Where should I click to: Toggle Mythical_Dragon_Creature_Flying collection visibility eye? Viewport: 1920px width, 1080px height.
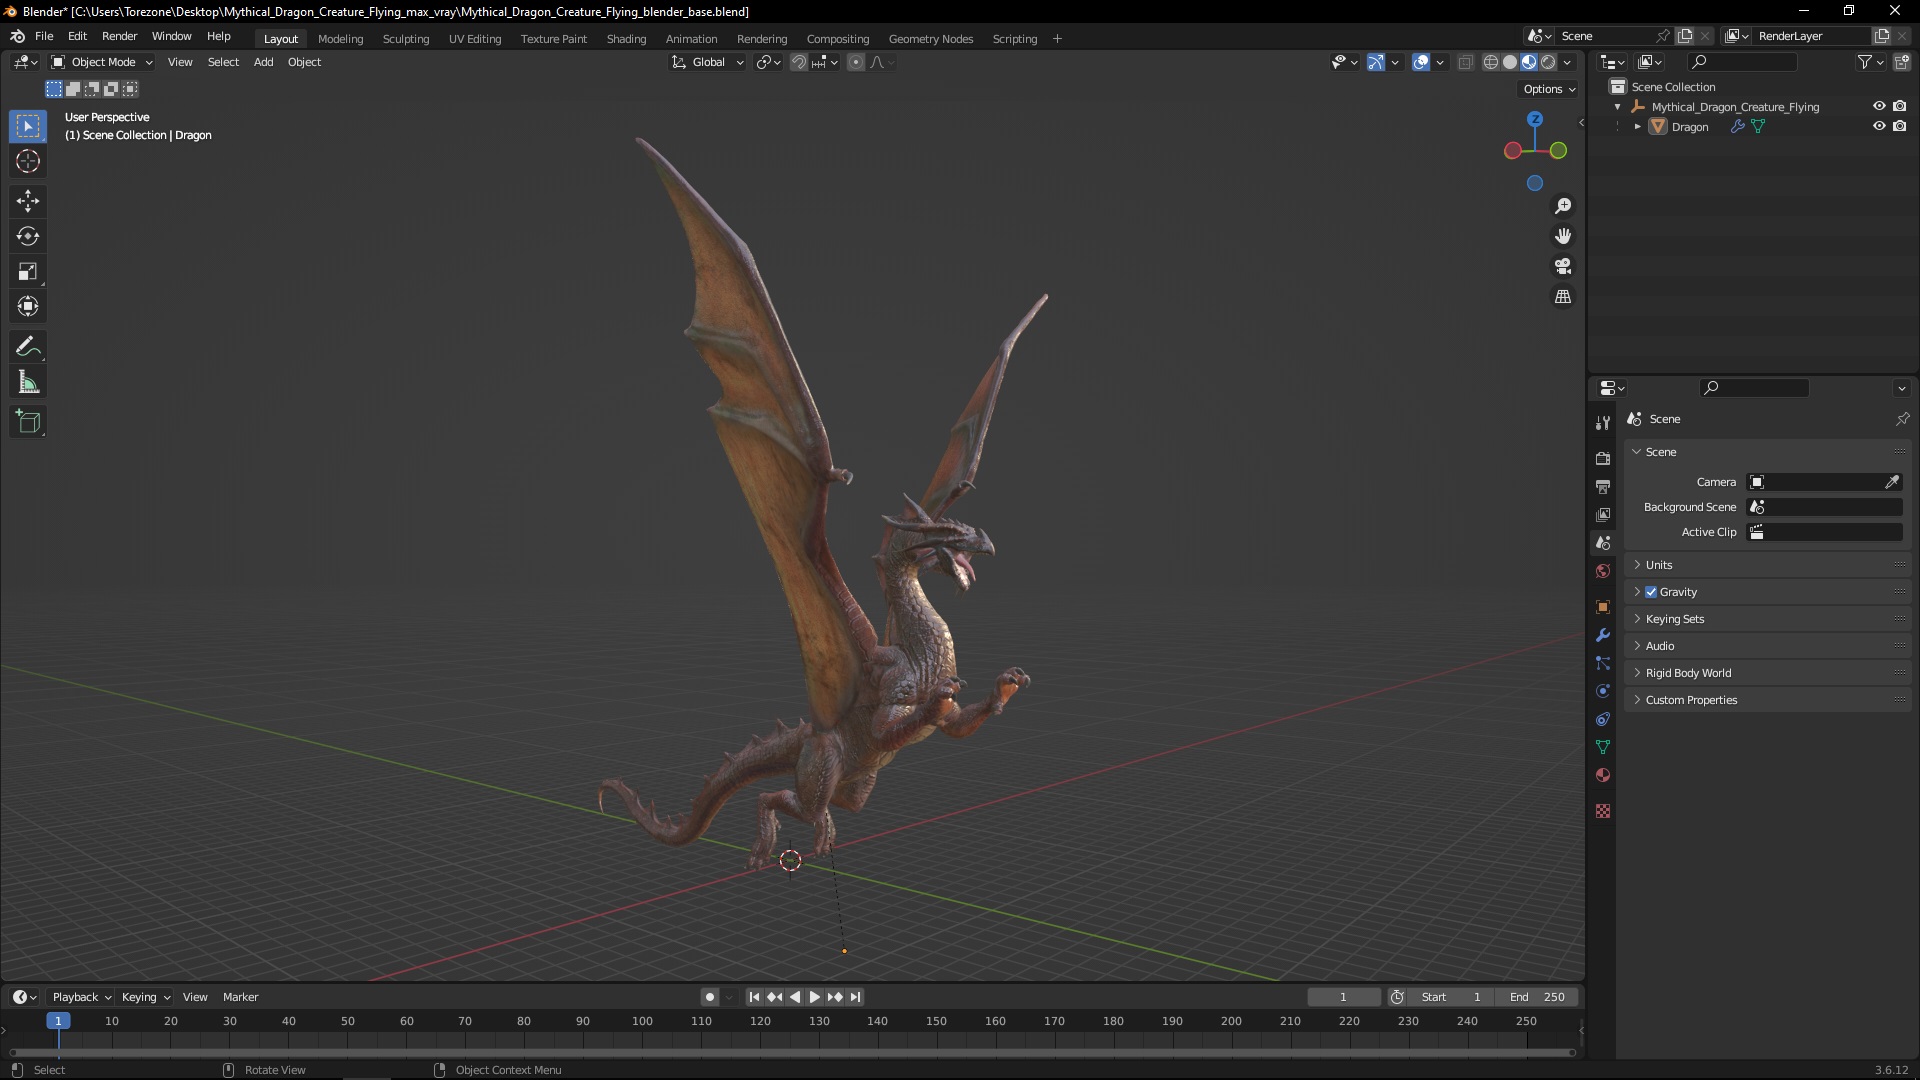1879,106
